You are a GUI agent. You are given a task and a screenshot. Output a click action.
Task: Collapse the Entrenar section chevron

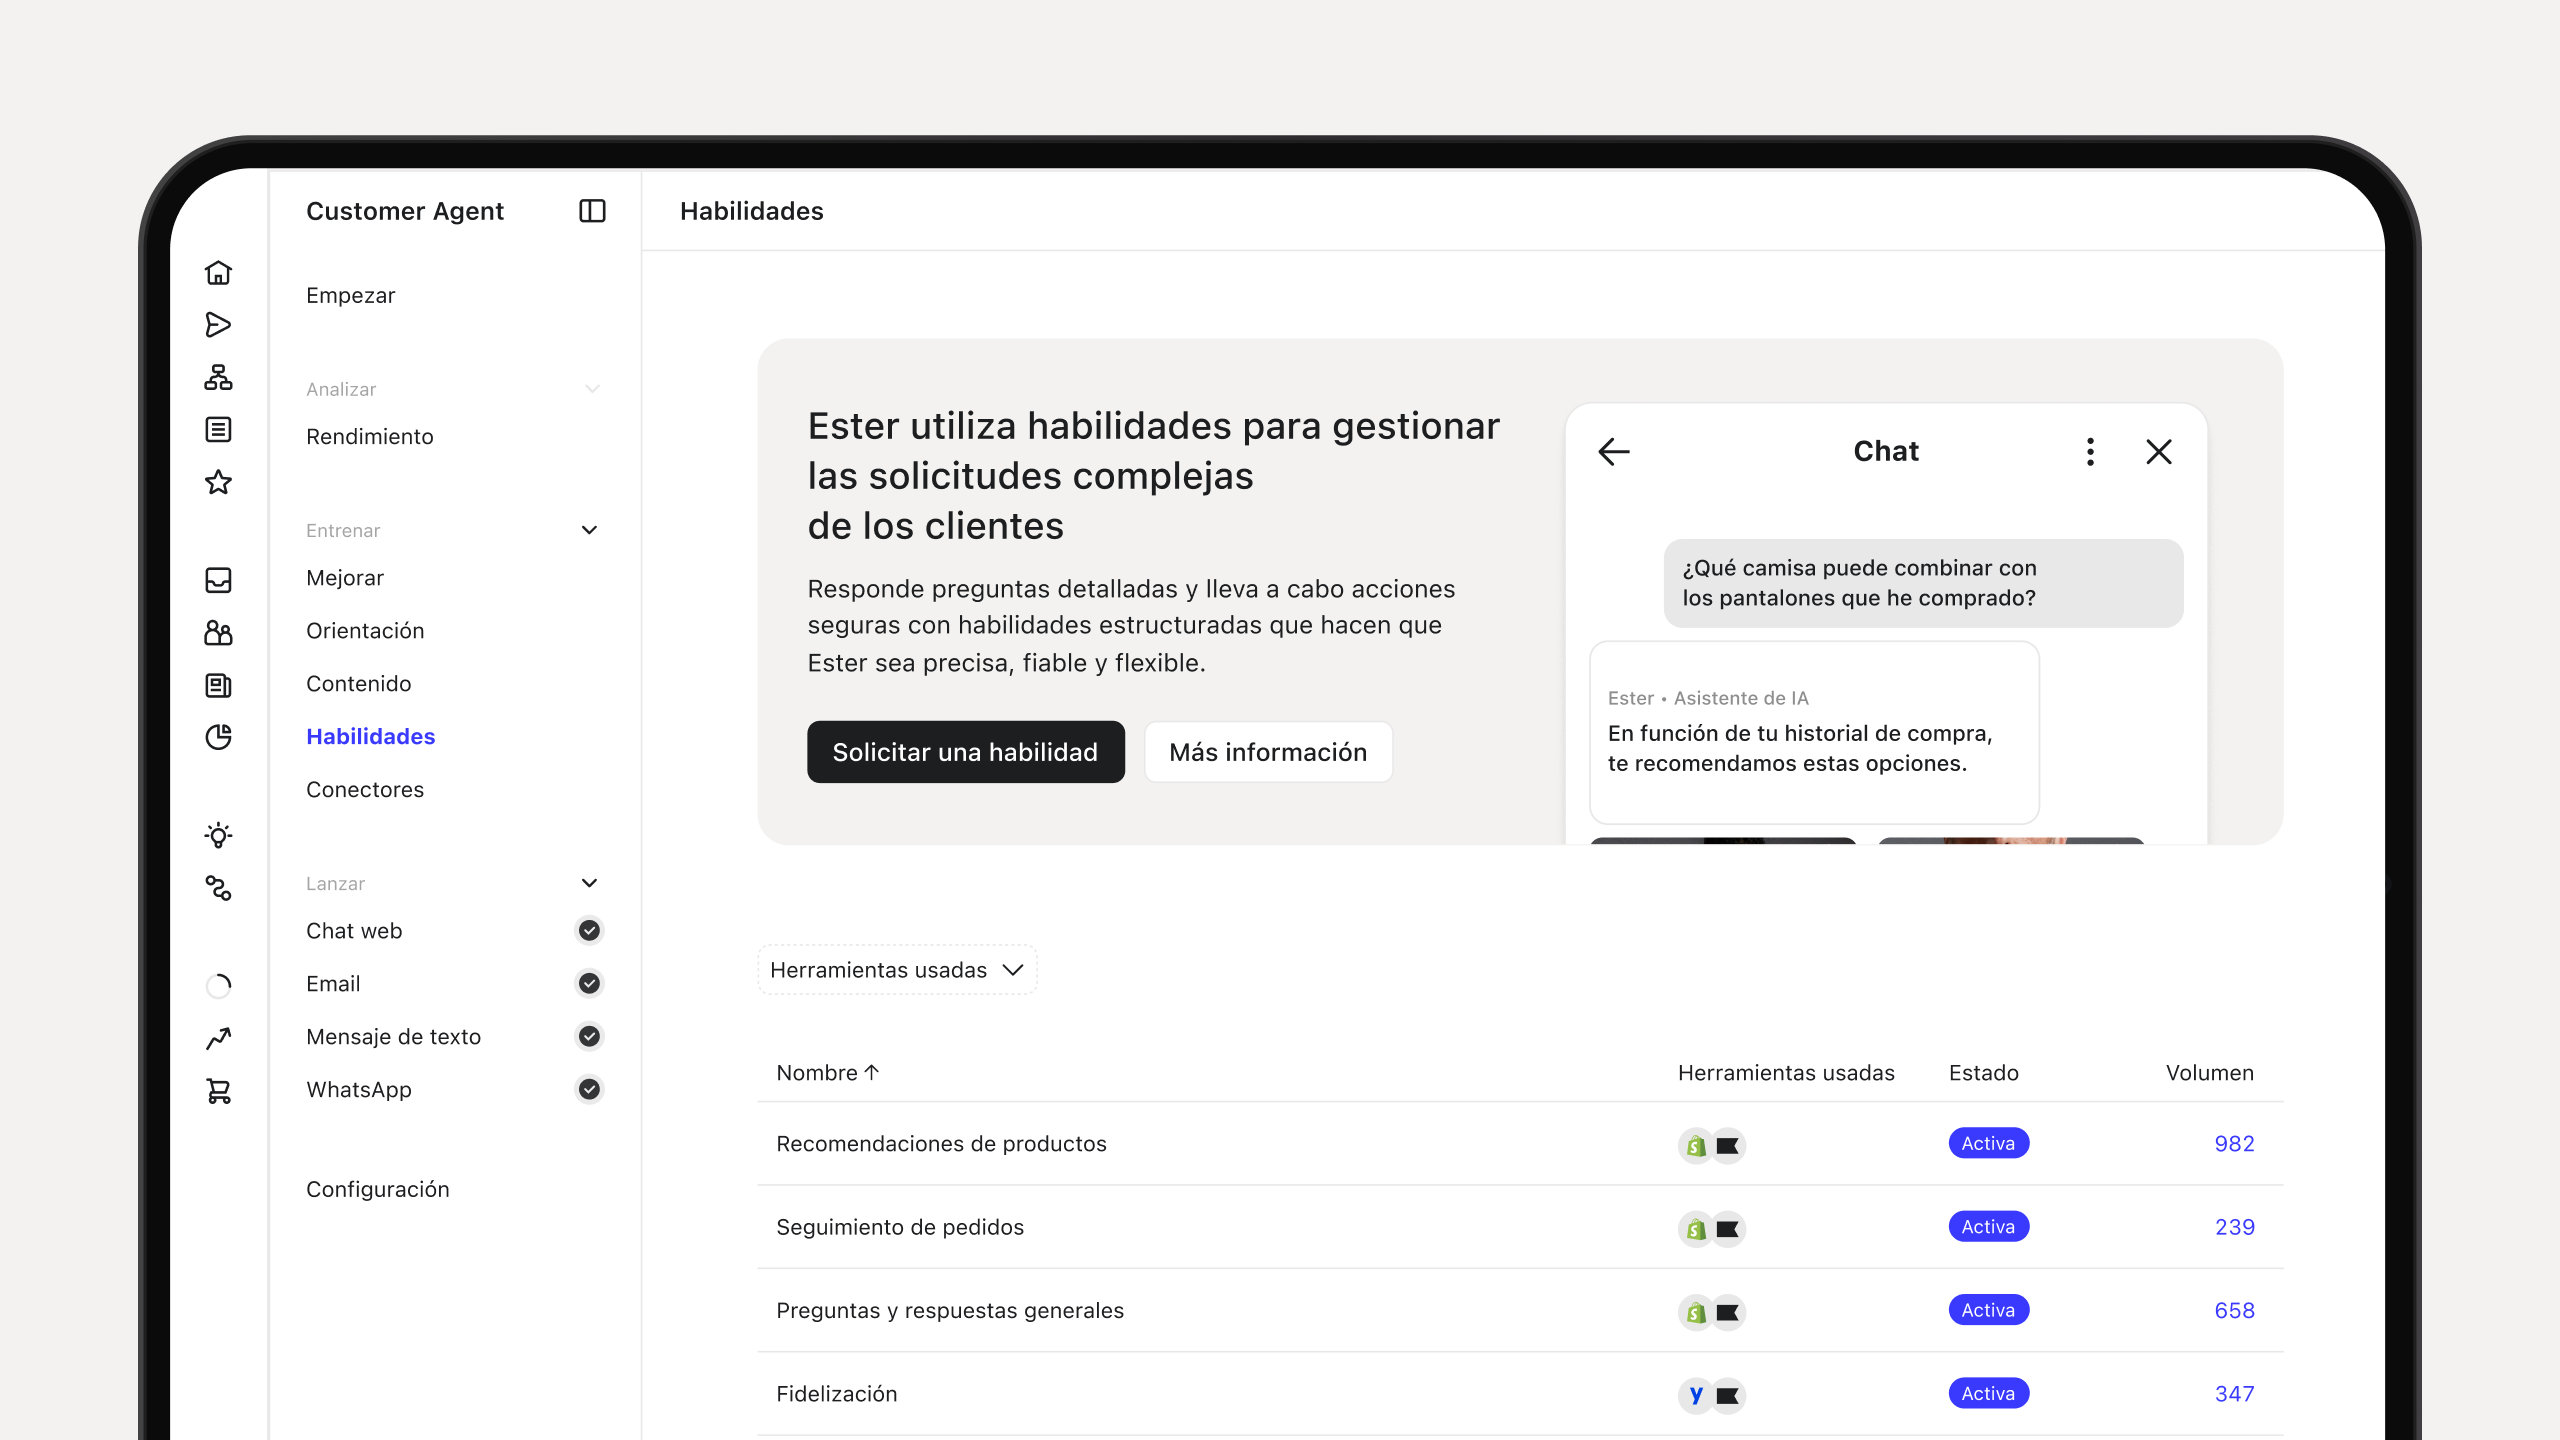coord(590,530)
